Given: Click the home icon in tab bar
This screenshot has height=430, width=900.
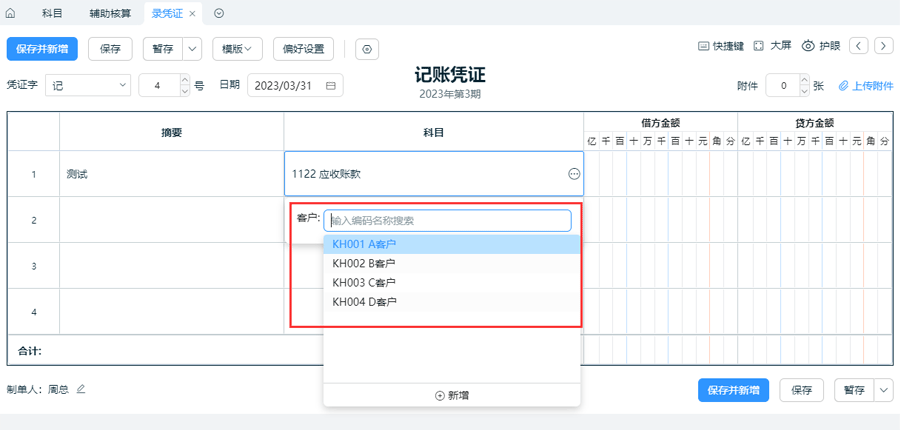Looking at the screenshot, I should click(11, 13).
